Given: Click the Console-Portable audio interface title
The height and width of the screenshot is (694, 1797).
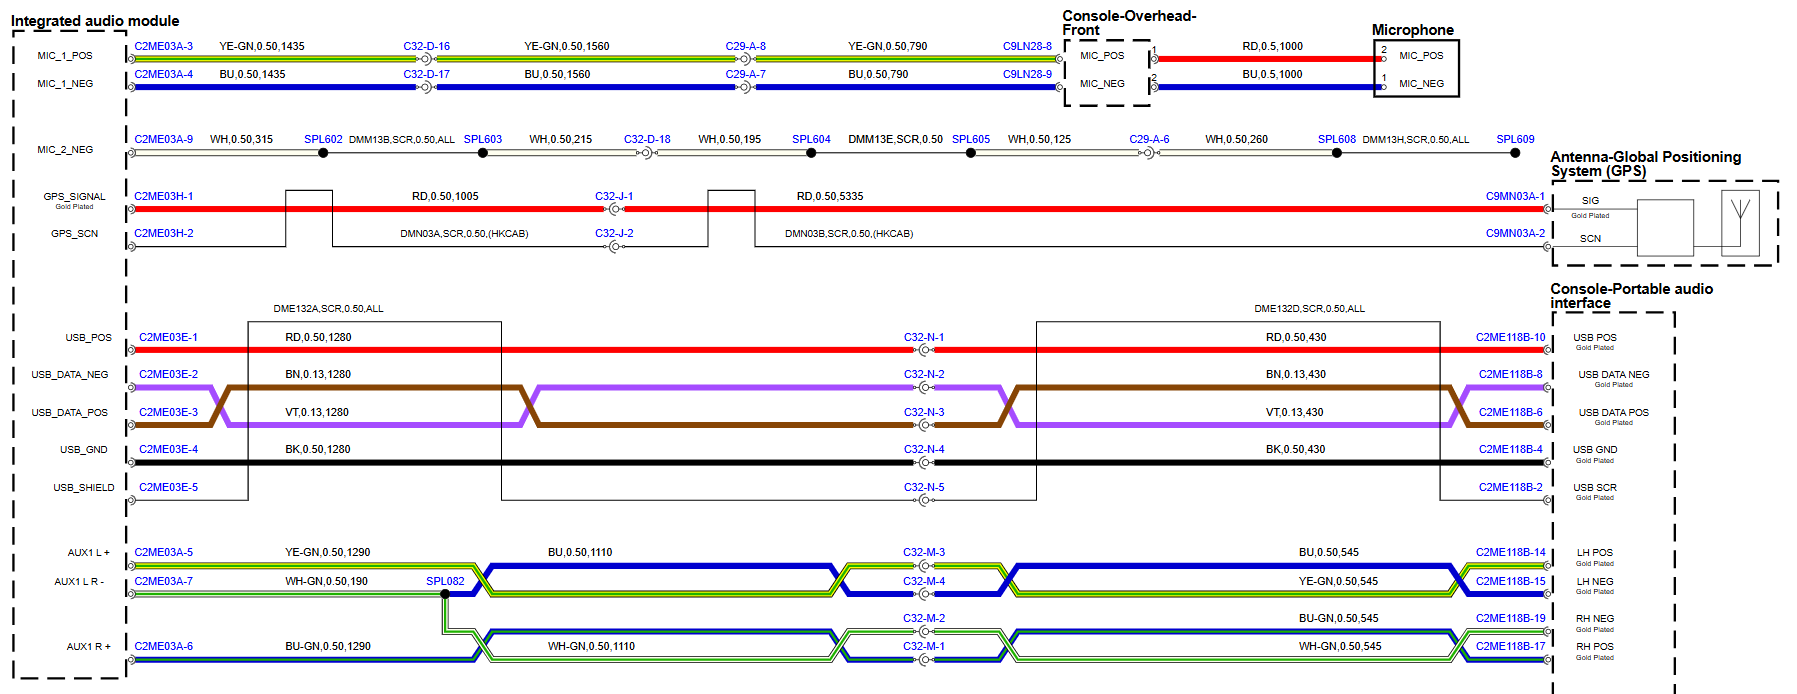Looking at the screenshot, I should click(x=1631, y=296).
